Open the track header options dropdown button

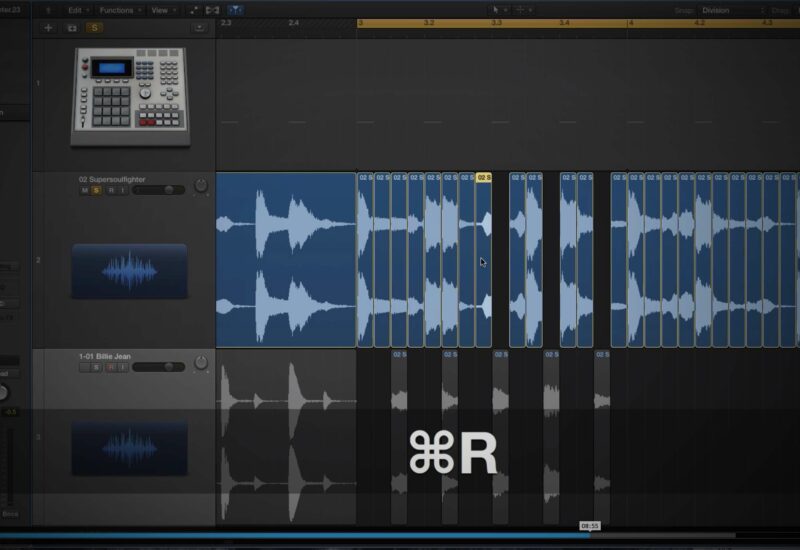199,28
